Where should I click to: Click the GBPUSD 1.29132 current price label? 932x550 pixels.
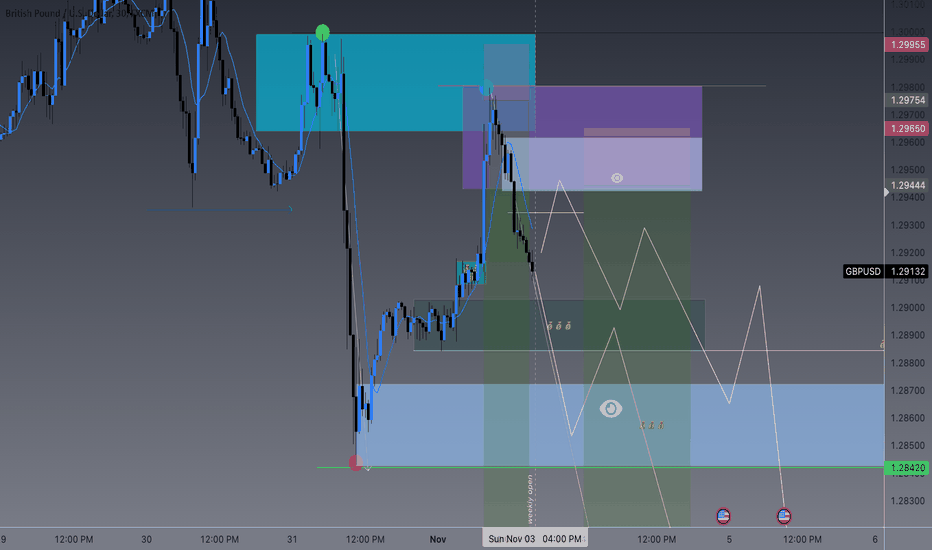pos(885,272)
